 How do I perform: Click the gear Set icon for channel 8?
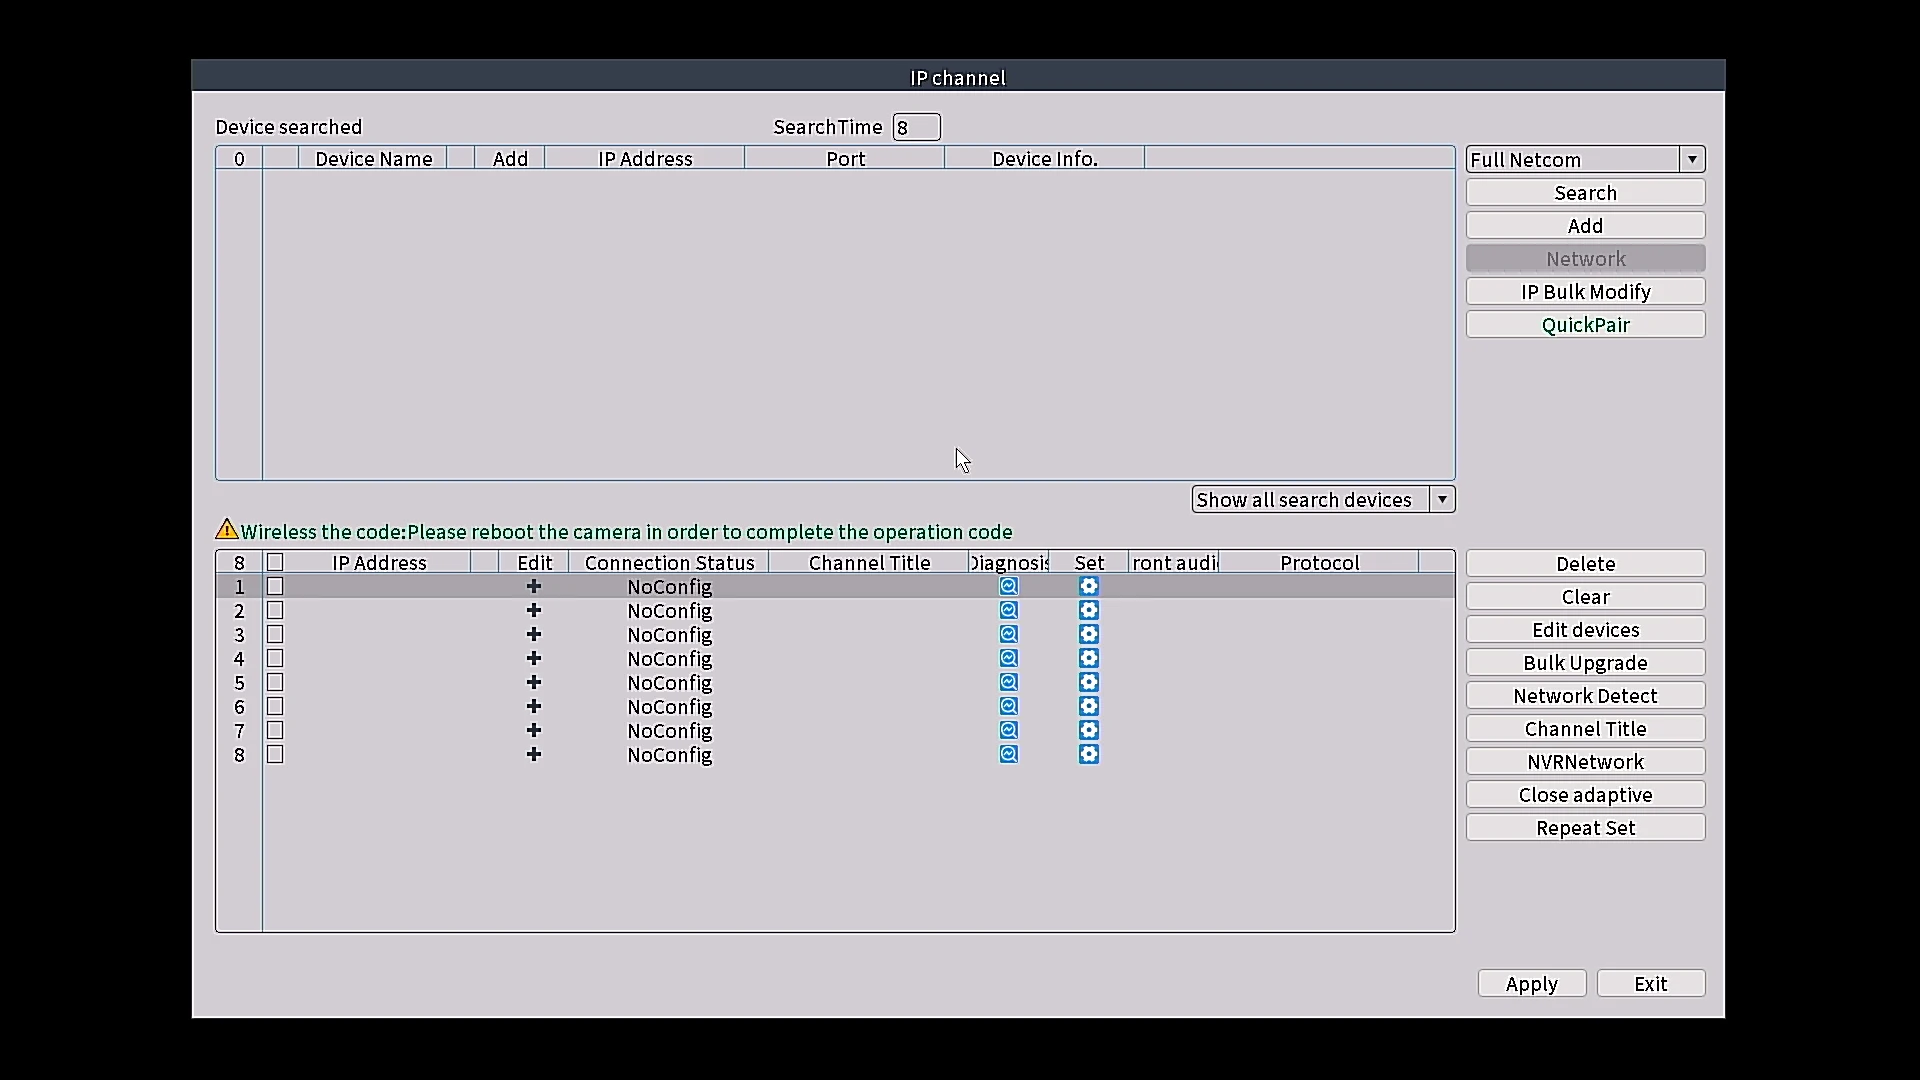(x=1089, y=755)
